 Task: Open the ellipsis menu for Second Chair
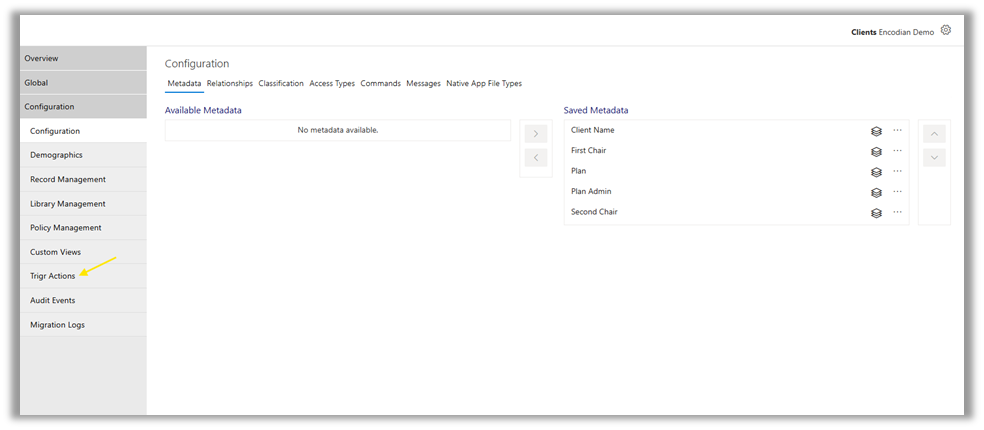(x=897, y=212)
